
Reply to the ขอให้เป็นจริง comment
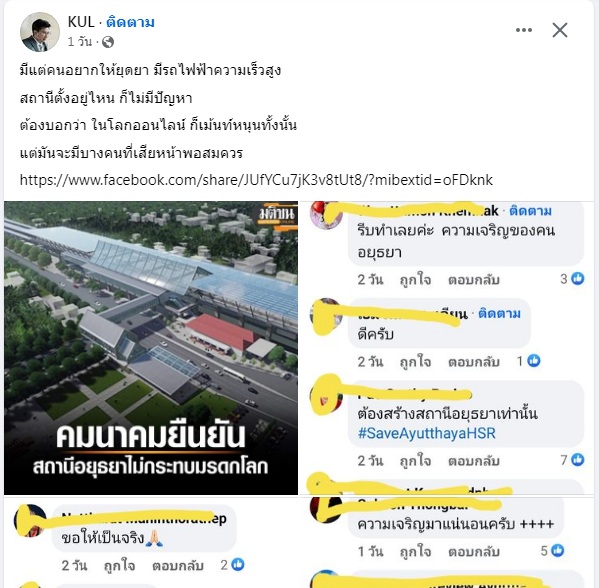[x=178, y=565]
